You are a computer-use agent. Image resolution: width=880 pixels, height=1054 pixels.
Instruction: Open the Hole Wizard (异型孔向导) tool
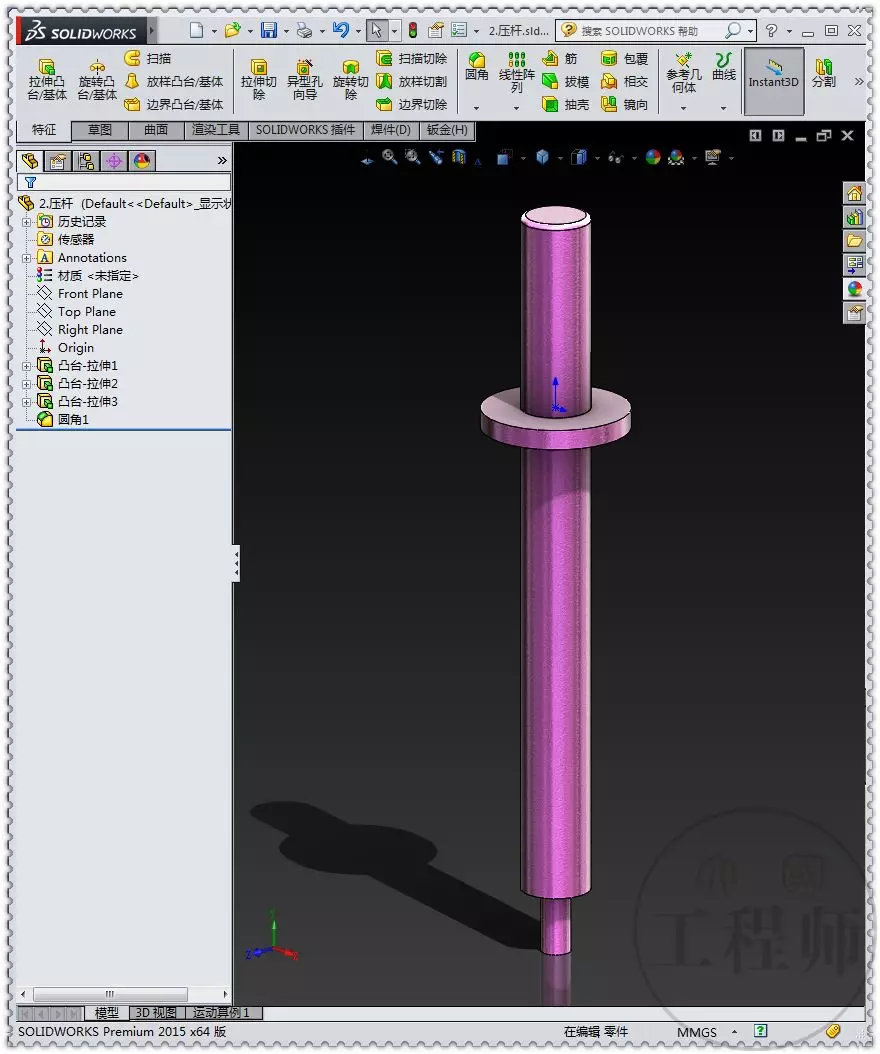click(x=305, y=79)
